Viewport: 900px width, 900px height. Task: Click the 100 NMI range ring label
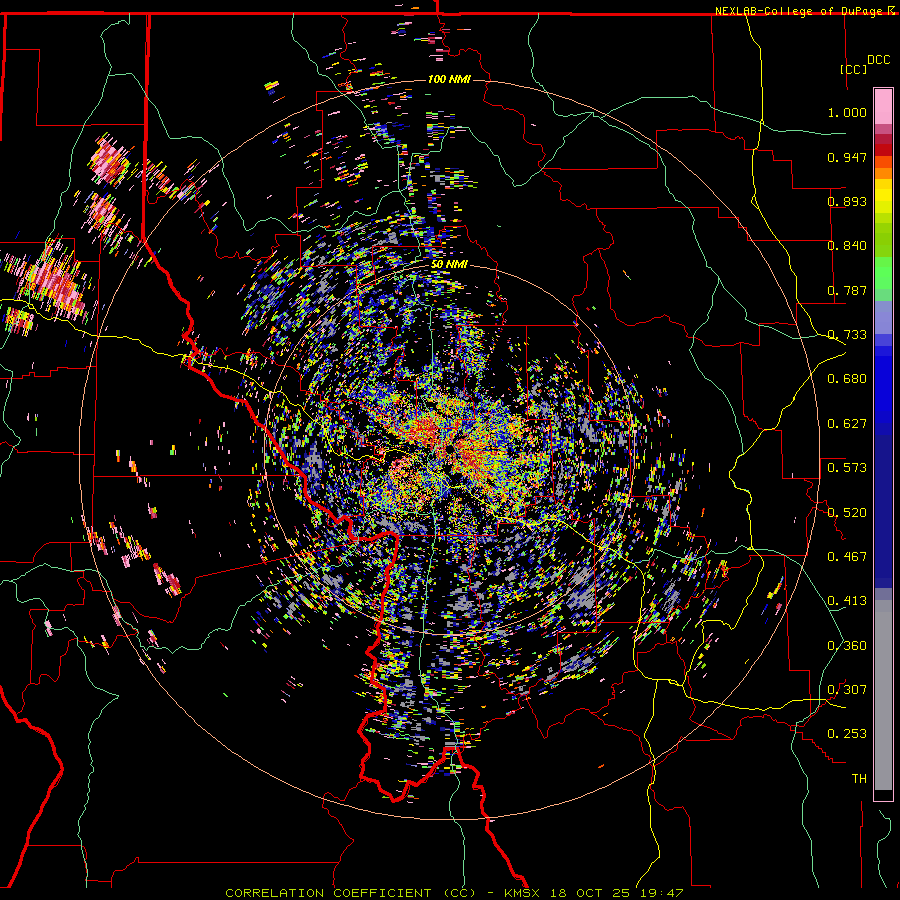(x=449, y=79)
